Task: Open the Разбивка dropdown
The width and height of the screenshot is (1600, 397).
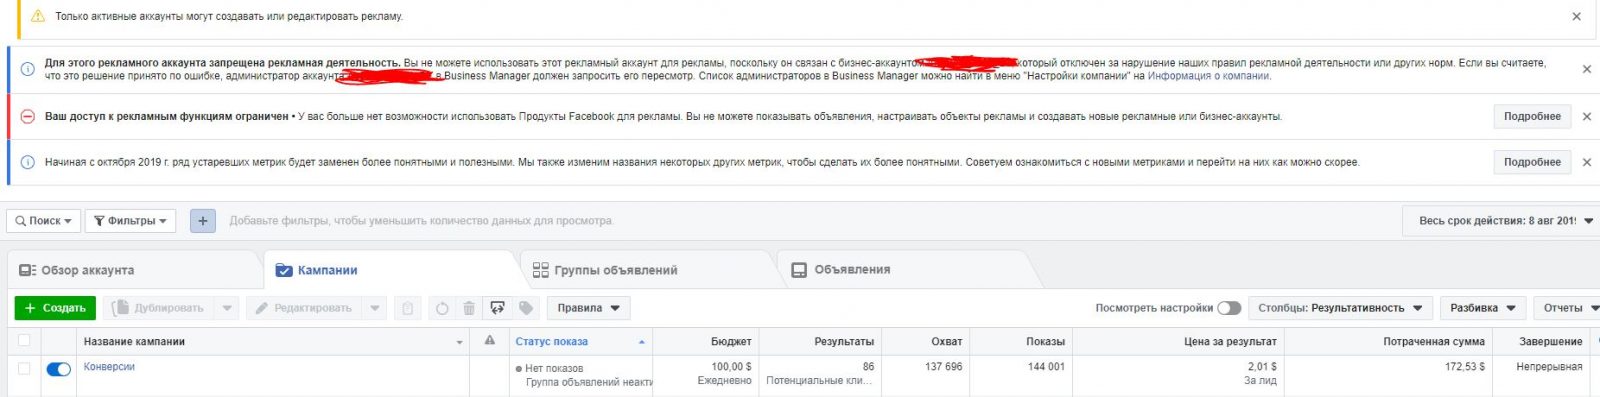Action: pyautogui.click(x=1483, y=308)
